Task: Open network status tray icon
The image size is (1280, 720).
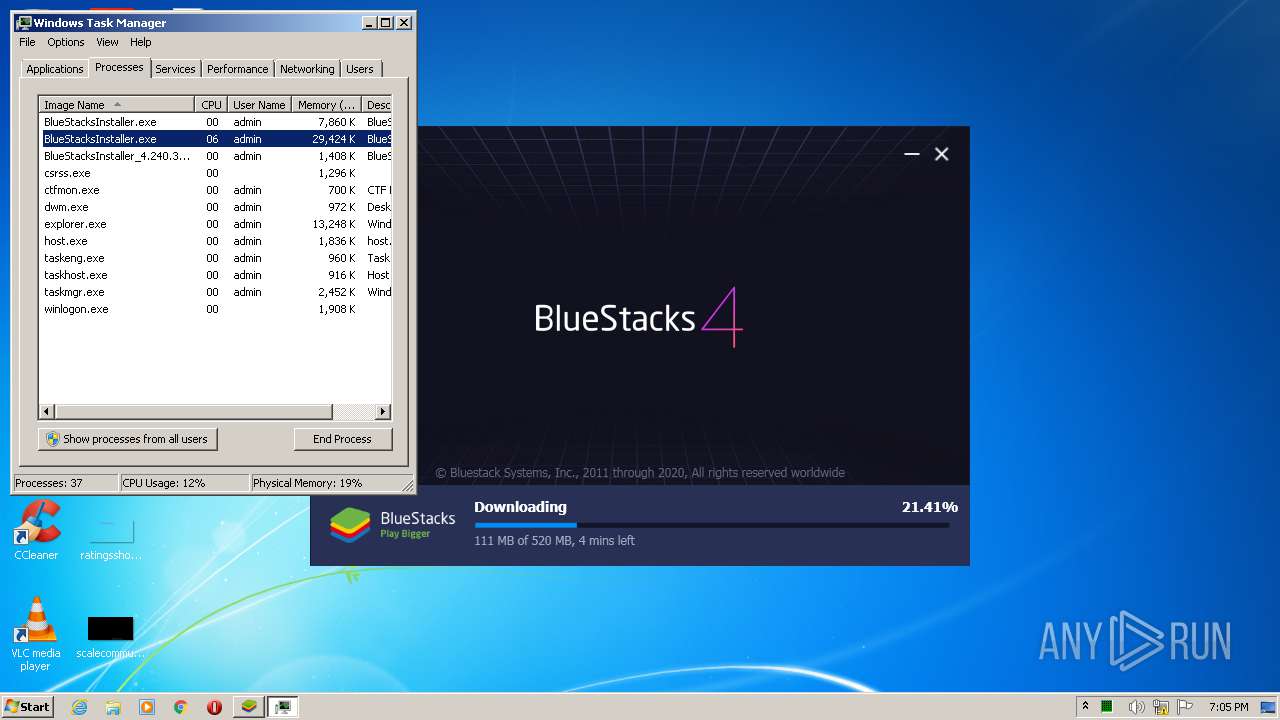Action: [1161, 707]
